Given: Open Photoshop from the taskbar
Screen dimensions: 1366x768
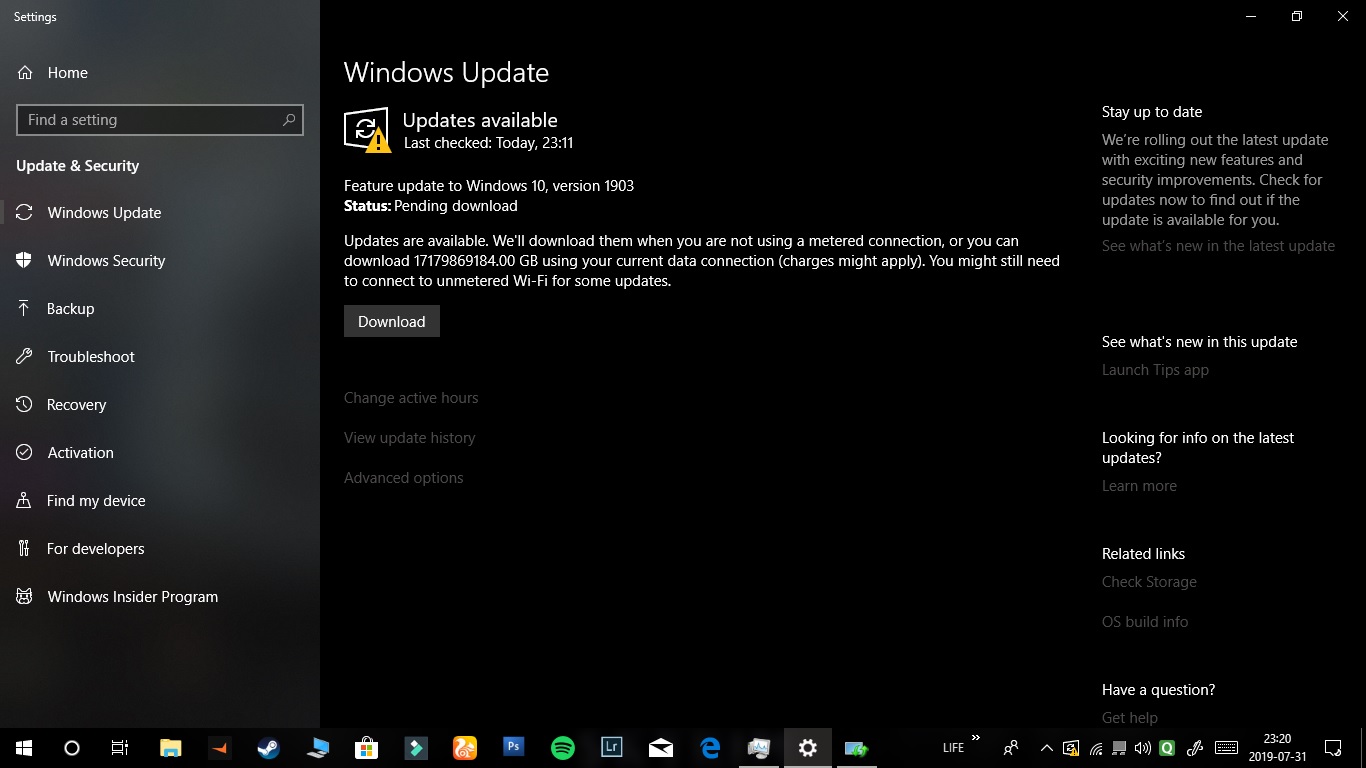Looking at the screenshot, I should (514, 748).
